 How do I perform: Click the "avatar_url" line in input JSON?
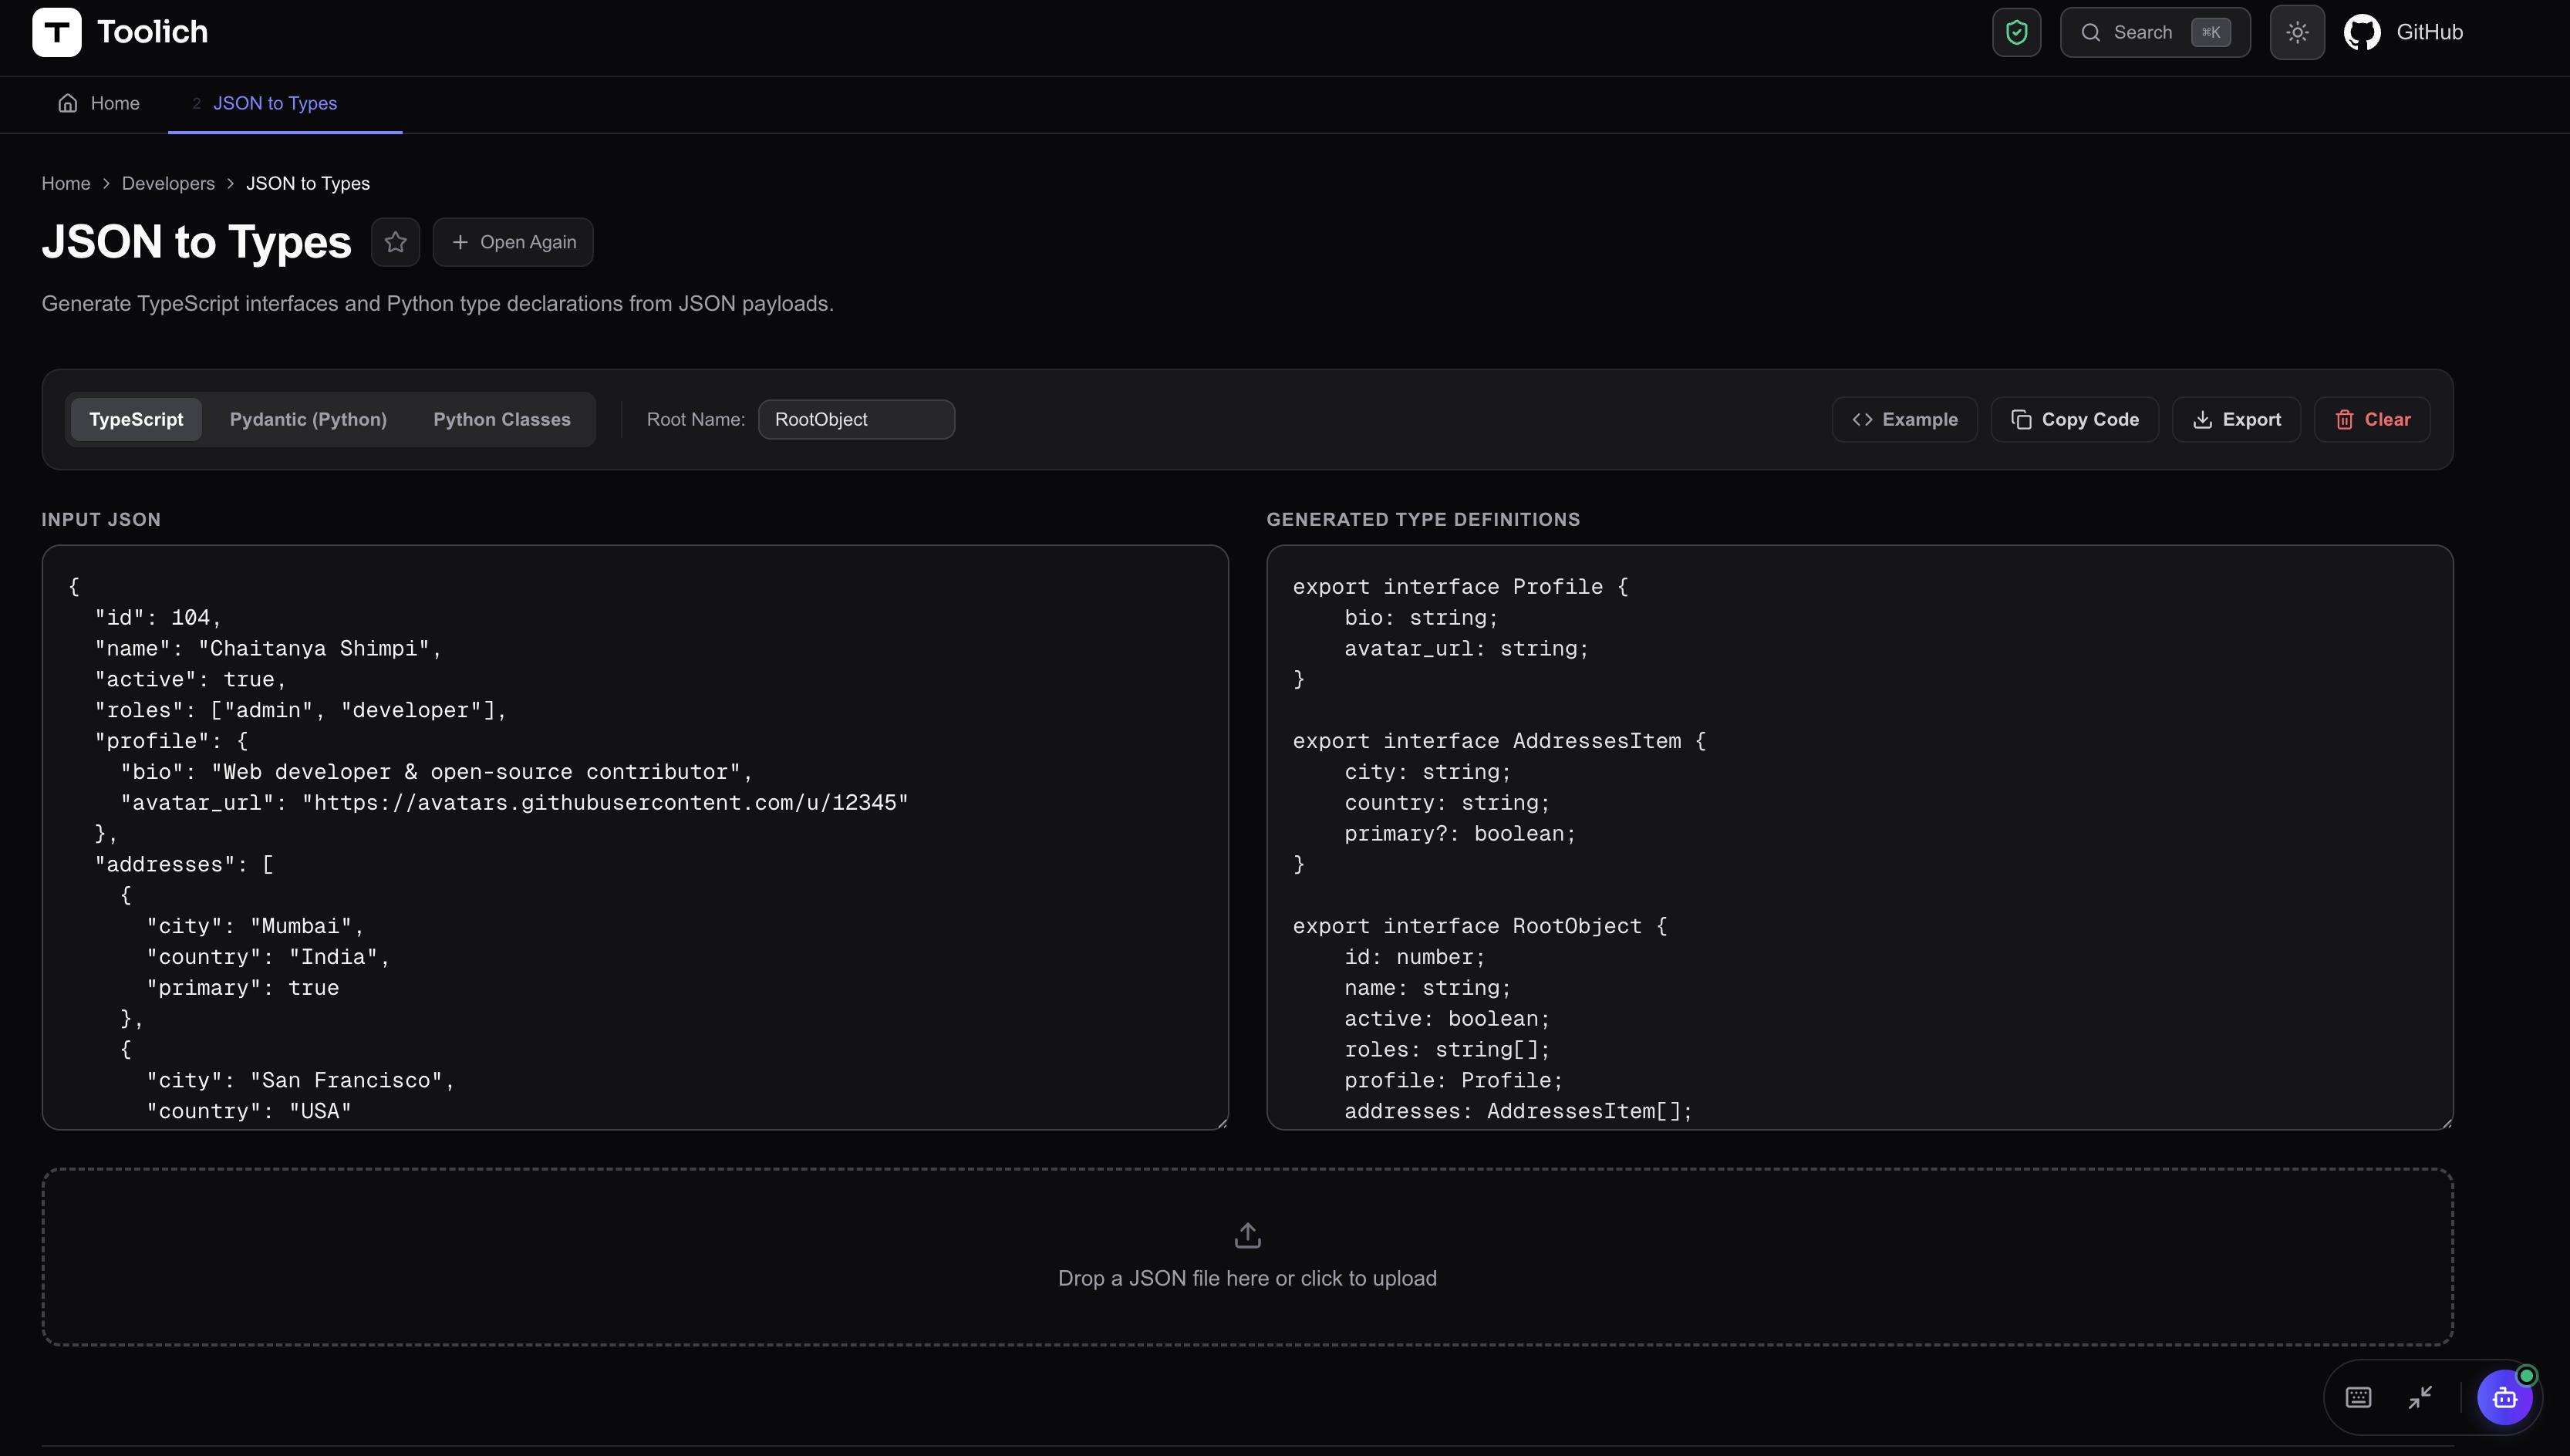pos(514,803)
